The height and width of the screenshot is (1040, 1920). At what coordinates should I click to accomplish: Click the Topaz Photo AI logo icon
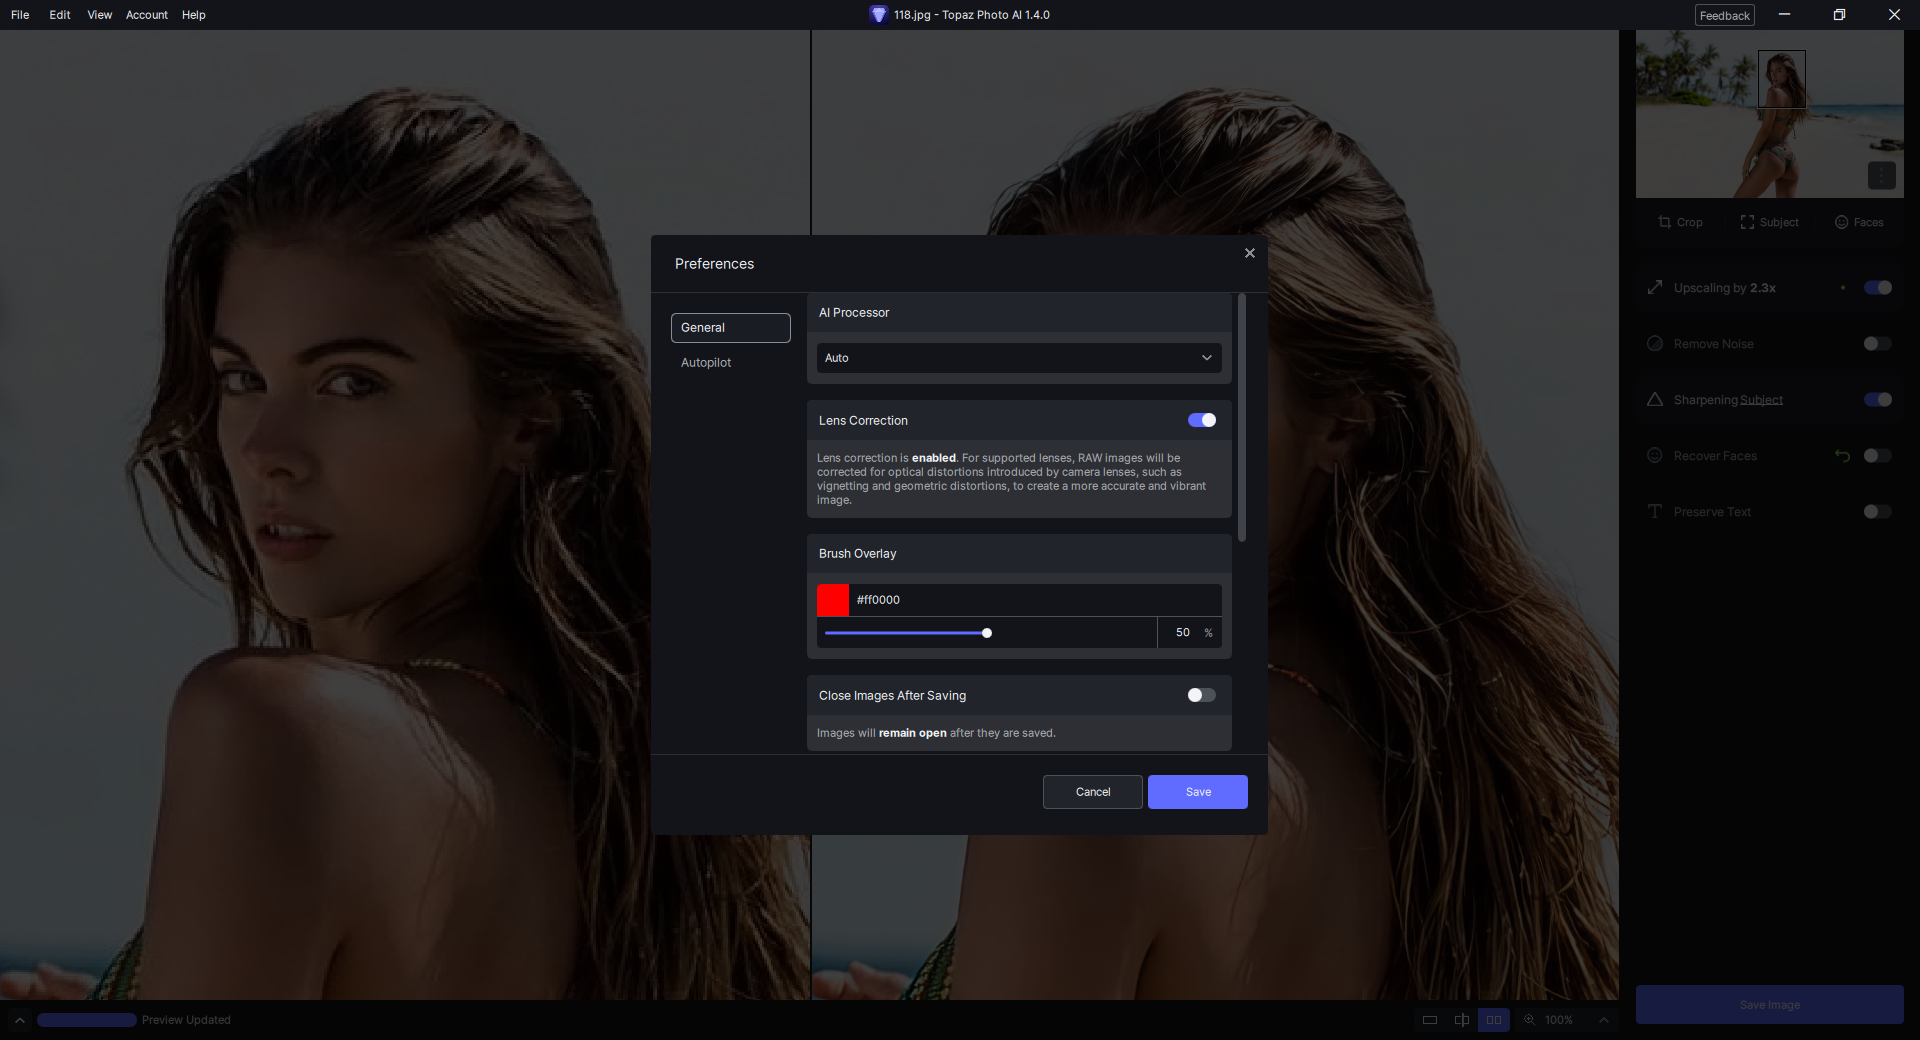point(878,14)
